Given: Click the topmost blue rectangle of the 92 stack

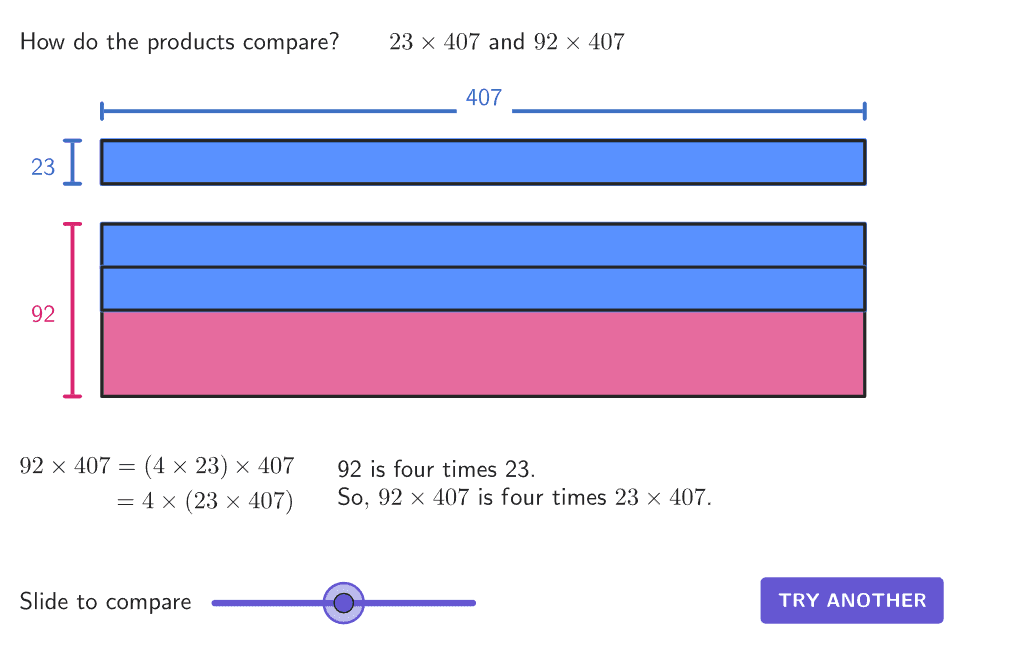Looking at the screenshot, I should click(x=483, y=245).
